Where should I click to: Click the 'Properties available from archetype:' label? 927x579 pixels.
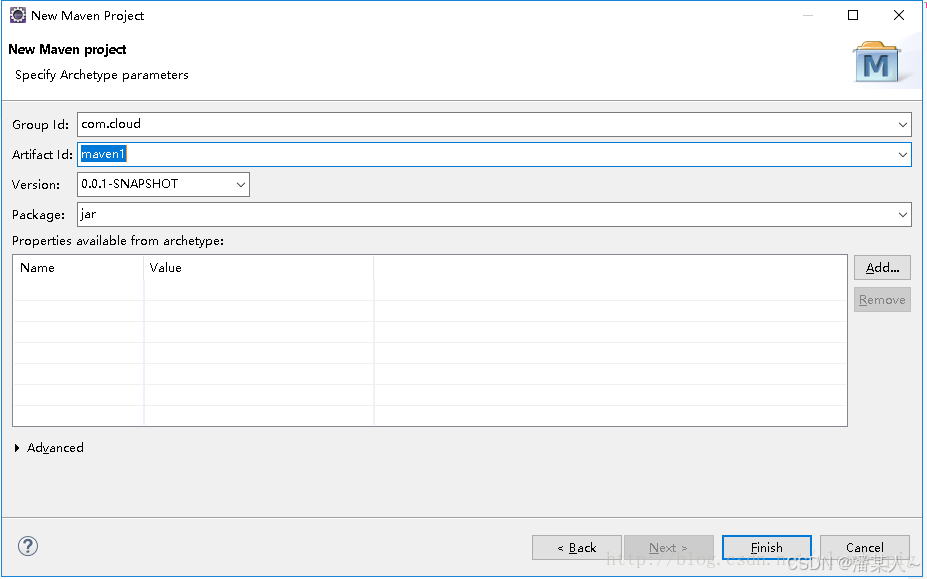coord(118,241)
